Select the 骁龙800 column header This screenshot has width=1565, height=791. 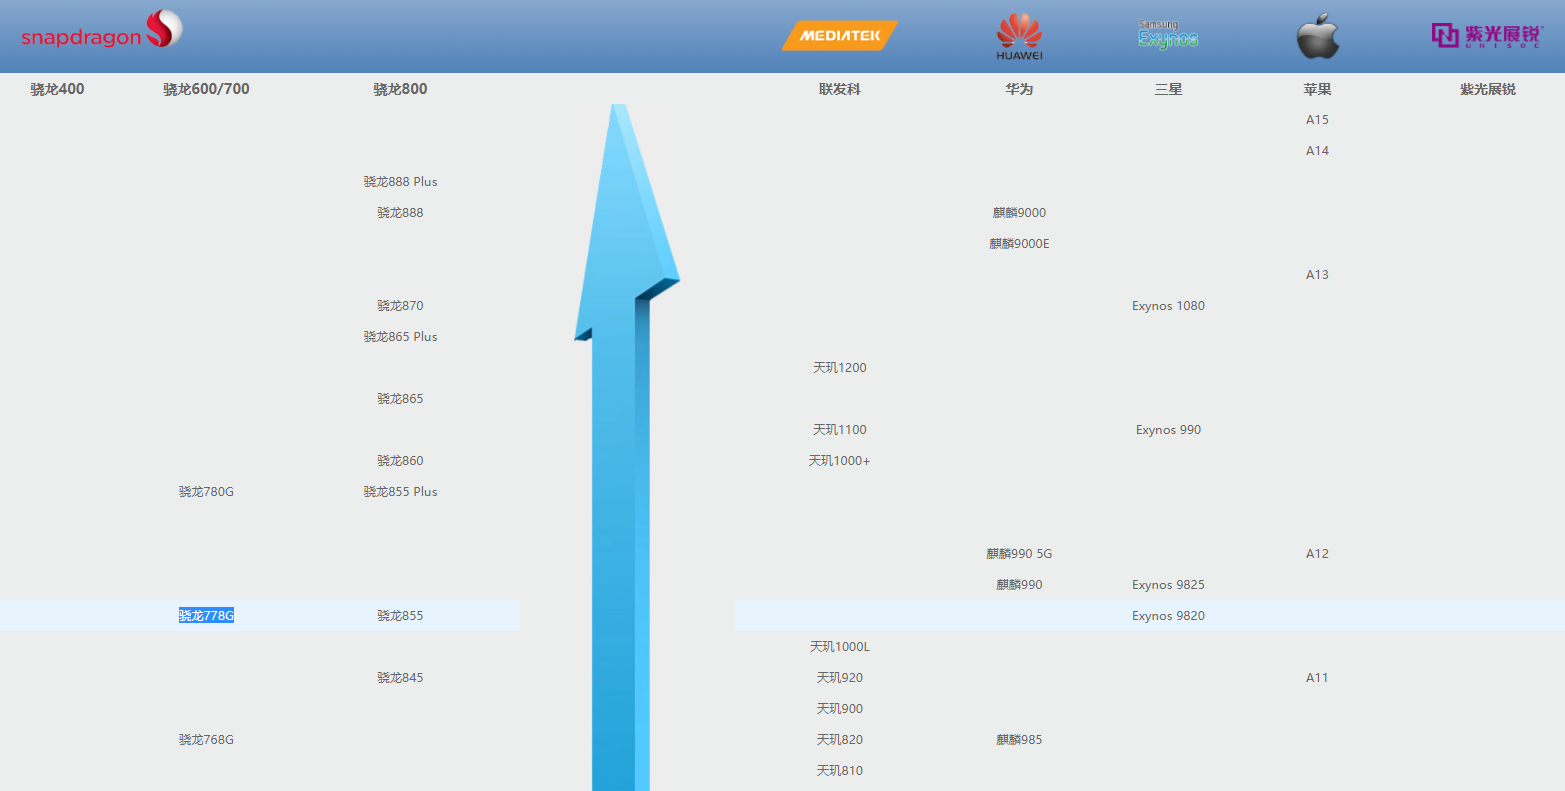pyautogui.click(x=400, y=89)
